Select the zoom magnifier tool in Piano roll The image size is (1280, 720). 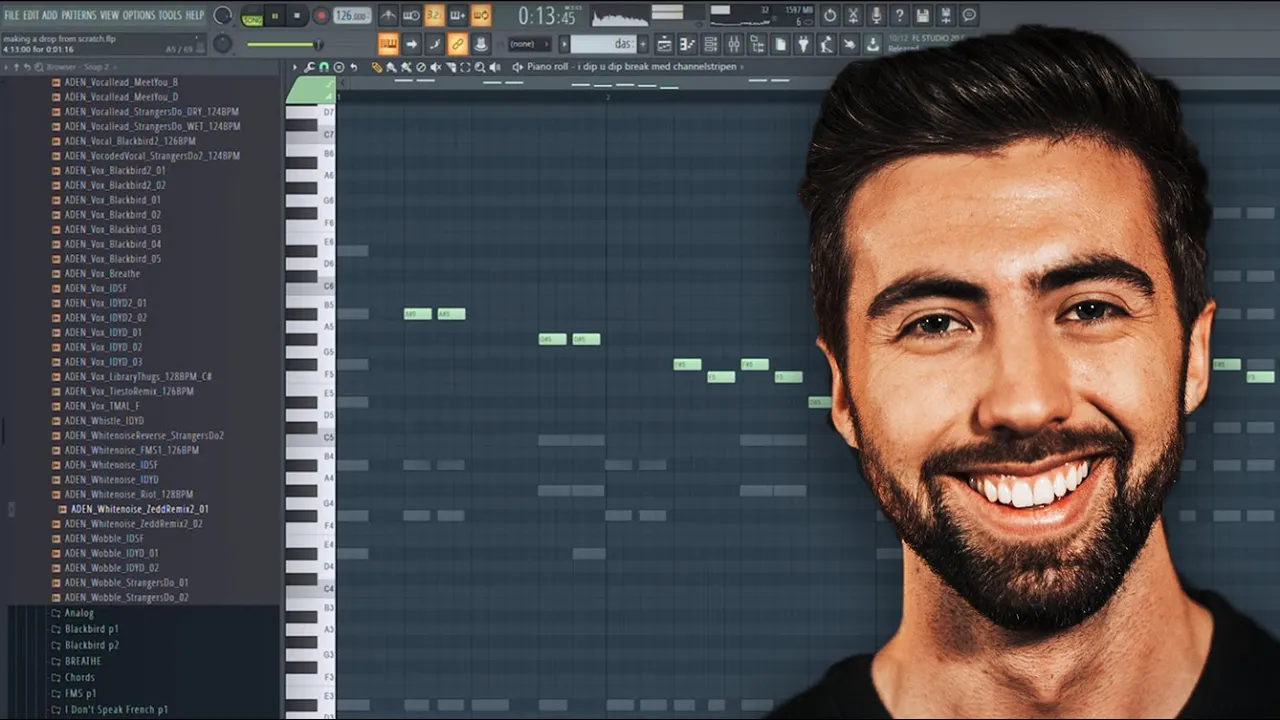click(x=480, y=67)
